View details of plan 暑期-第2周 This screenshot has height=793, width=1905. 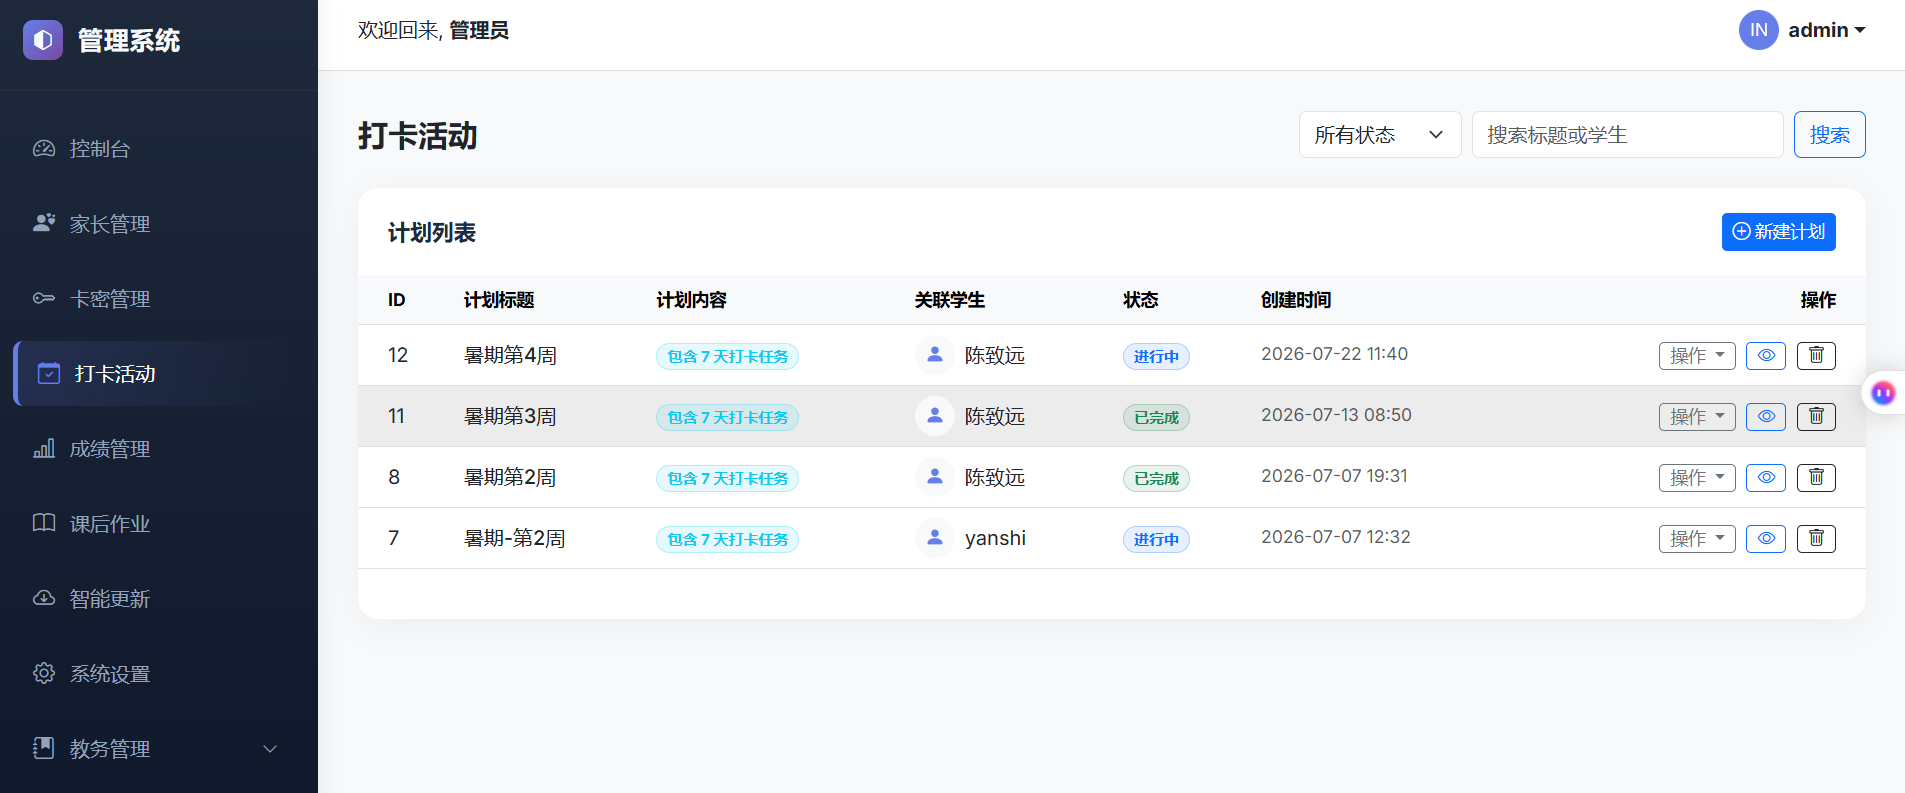(1766, 539)
